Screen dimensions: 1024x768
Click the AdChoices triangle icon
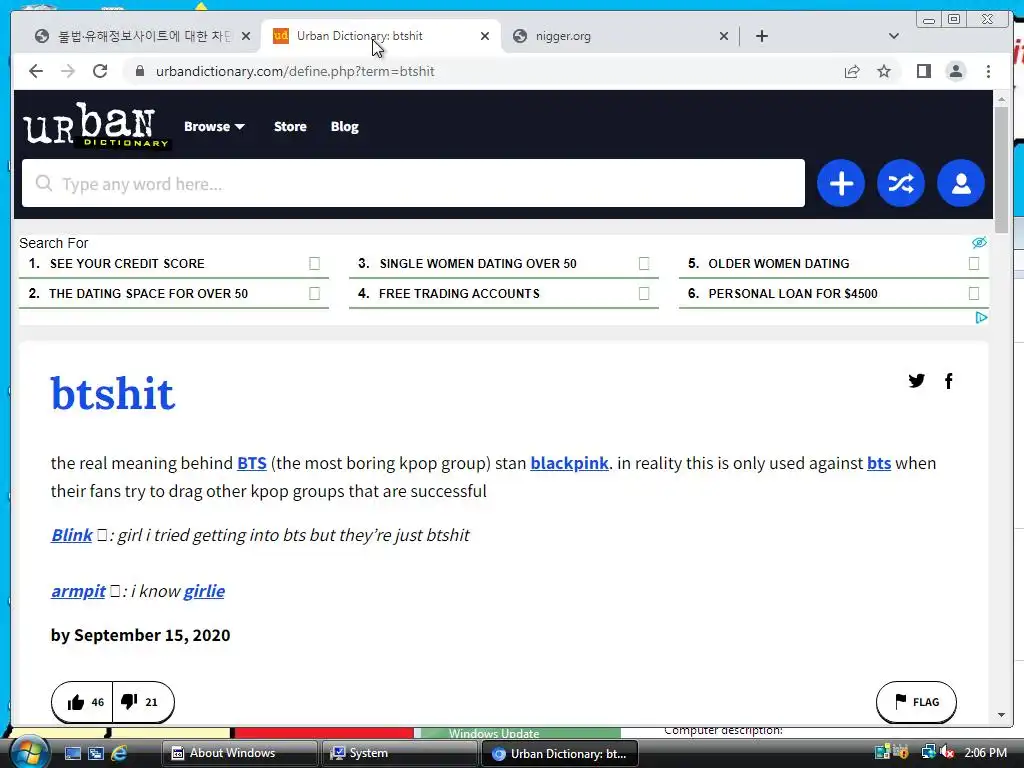pyautogui.click(x=981, y=317)
